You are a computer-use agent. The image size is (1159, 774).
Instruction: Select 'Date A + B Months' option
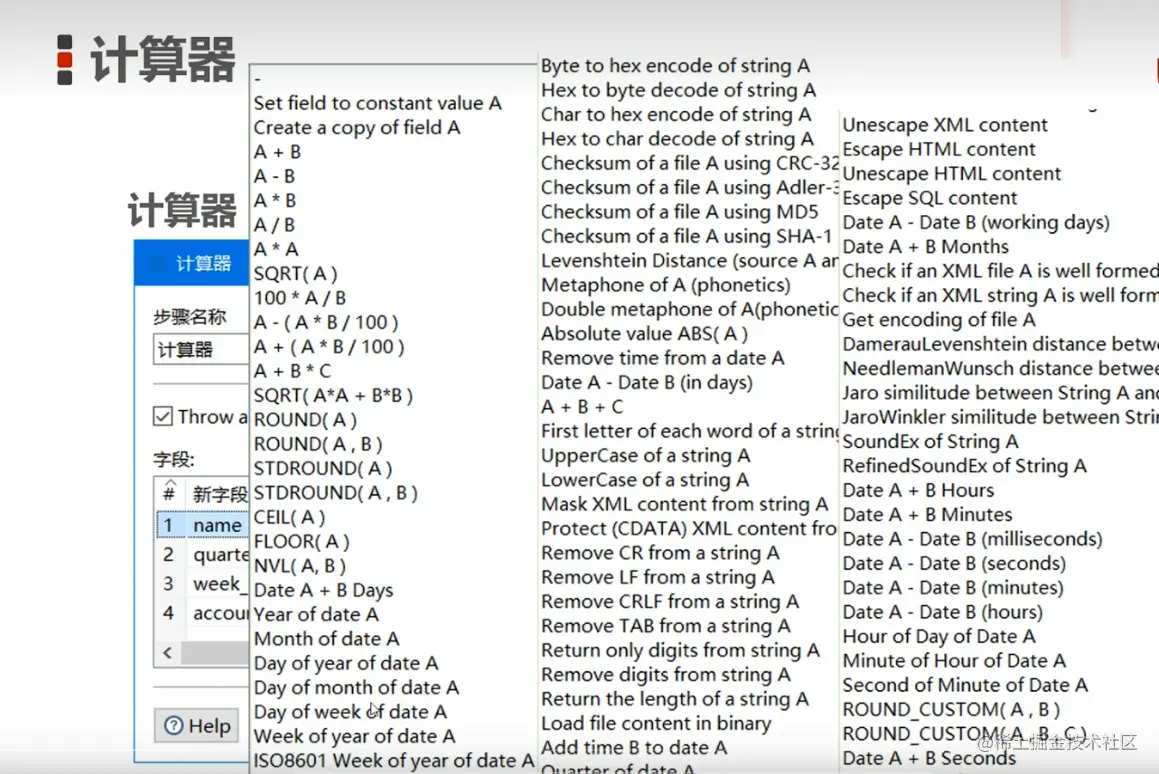[926, 247]
